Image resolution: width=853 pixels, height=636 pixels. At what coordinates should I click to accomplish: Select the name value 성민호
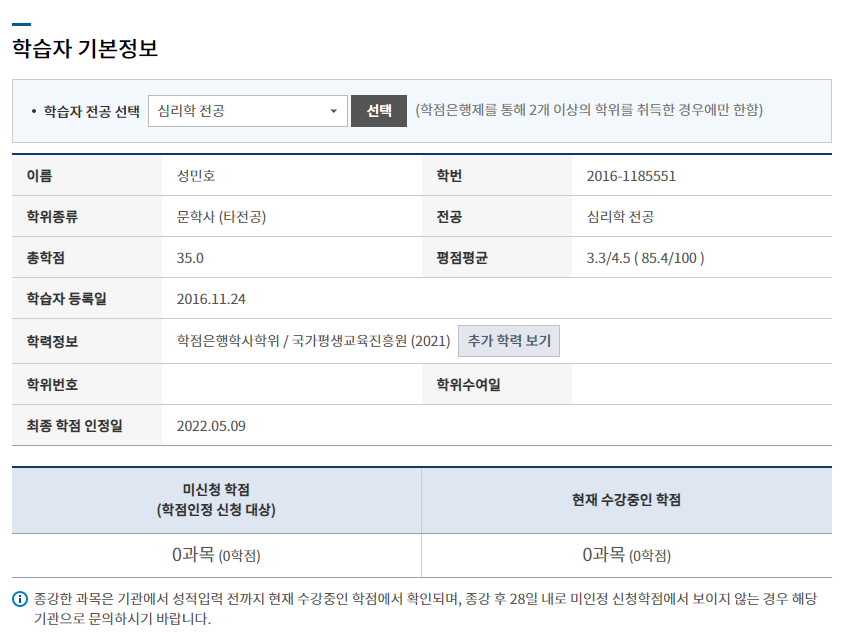[196, 176]
